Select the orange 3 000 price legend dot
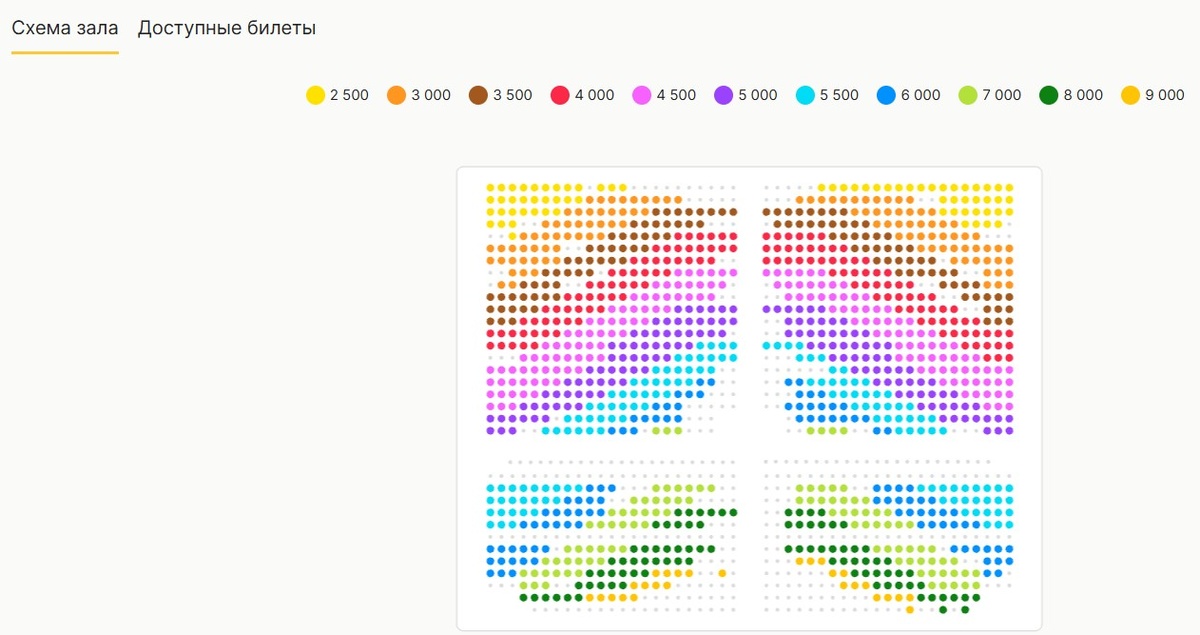Image resolution: width=1200 pixels, height=635 pixels. click(397, 95)
